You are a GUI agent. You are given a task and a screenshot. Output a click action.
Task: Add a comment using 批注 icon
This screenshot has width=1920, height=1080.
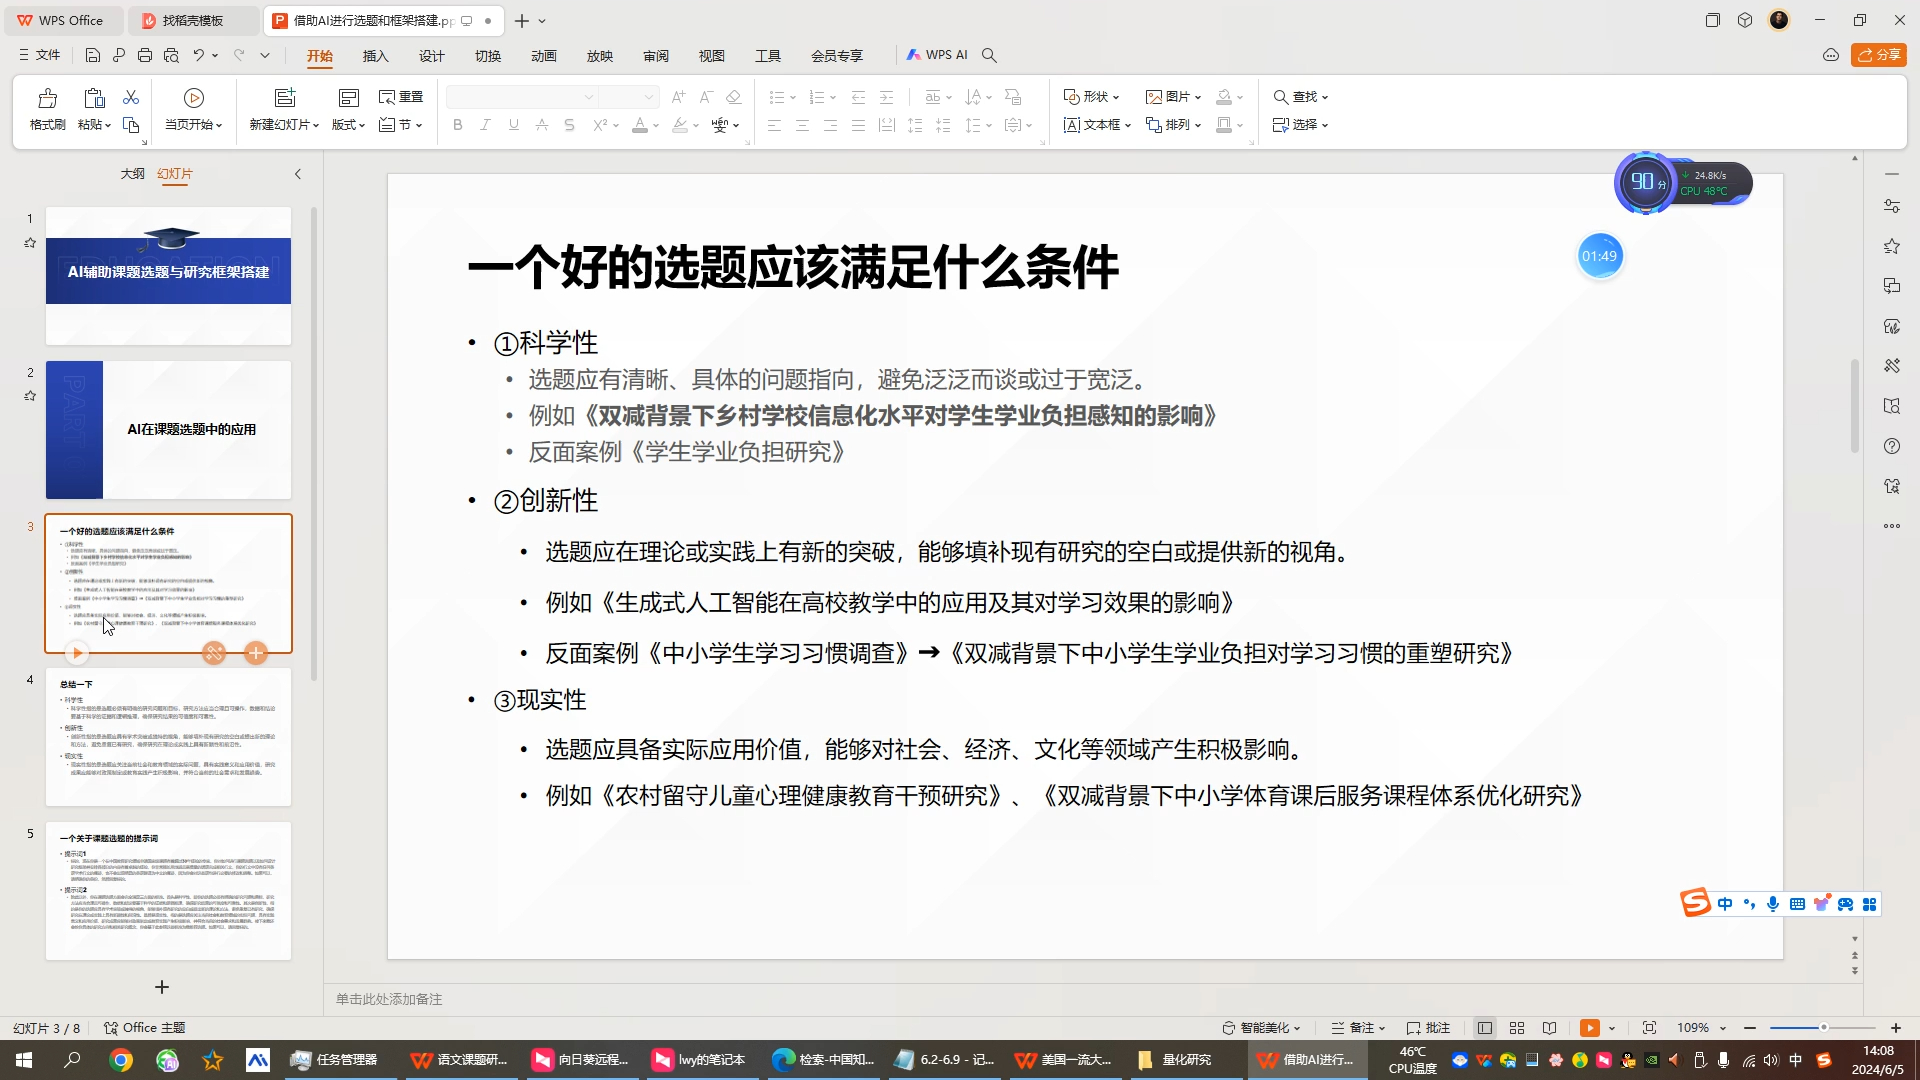(1428, 1027)
